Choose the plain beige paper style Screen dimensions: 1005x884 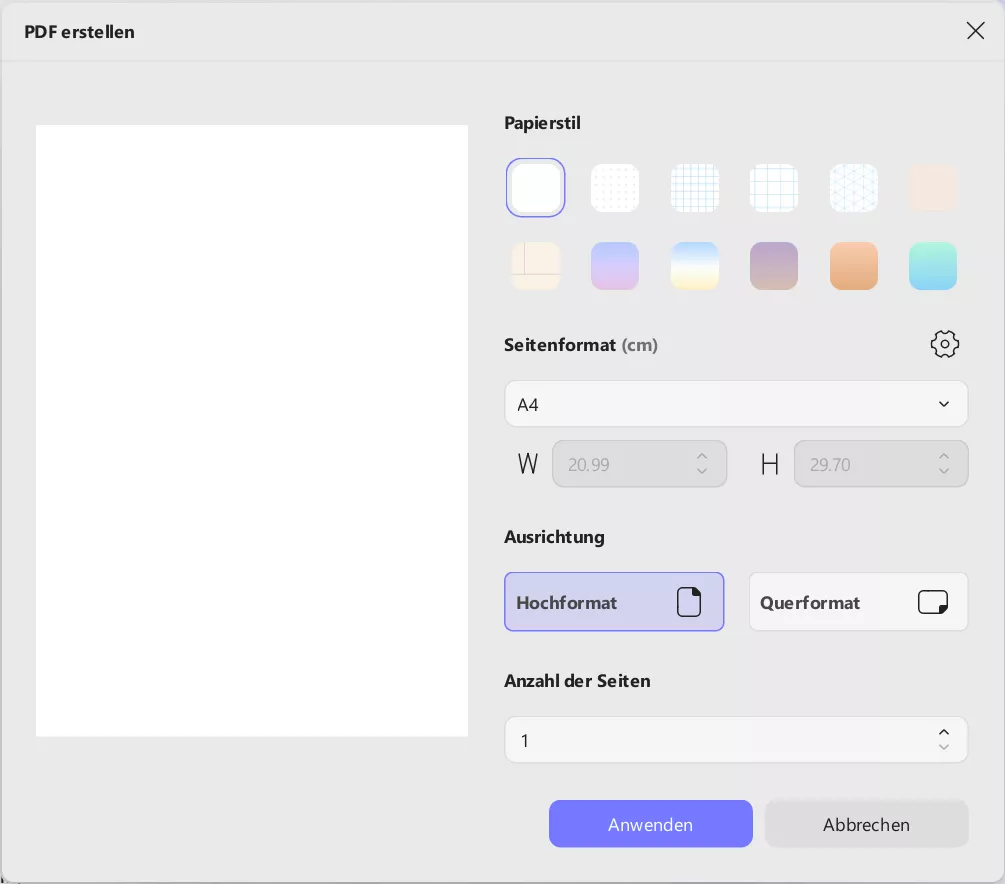click(933, 188)
